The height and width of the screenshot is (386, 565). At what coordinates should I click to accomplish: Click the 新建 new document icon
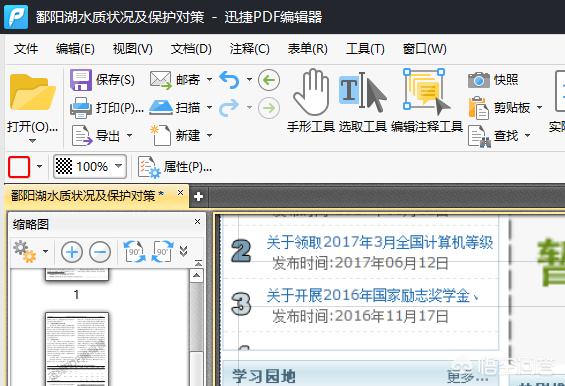tap(160, 136)
